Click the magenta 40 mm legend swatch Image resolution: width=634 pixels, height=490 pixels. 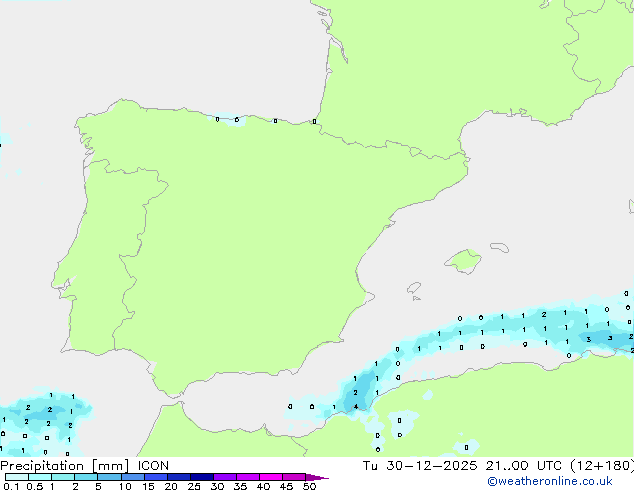pyautogui.click(x=271, y=477)
